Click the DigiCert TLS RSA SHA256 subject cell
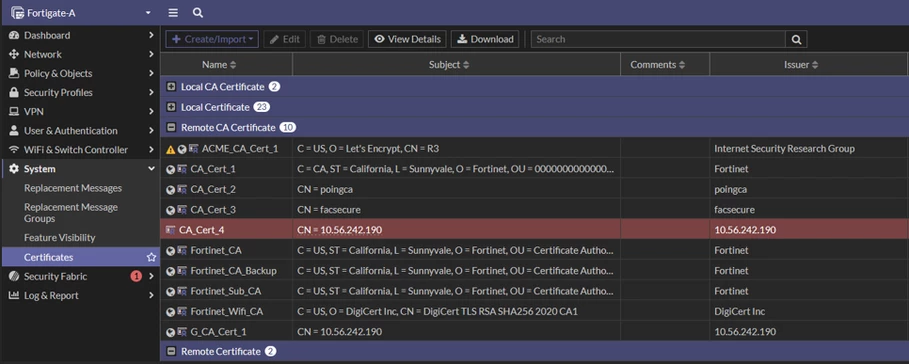The image size is (909, 364). (x=456, y=311)
